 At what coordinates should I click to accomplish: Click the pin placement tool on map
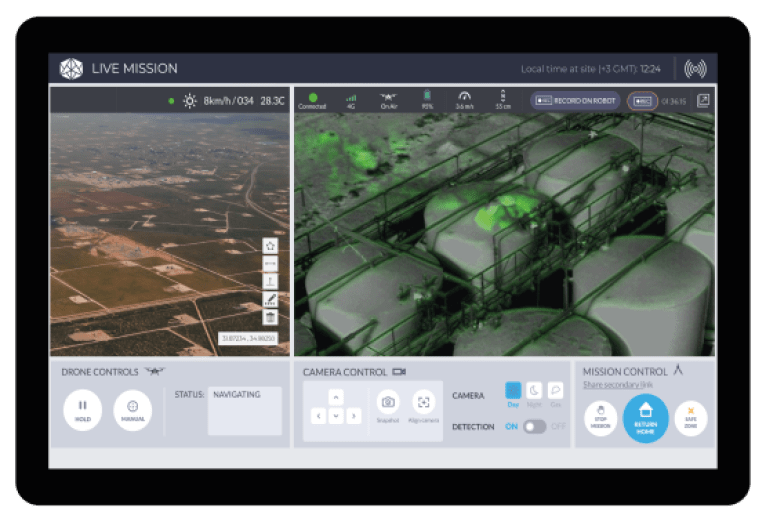click(x=270, y=281)
